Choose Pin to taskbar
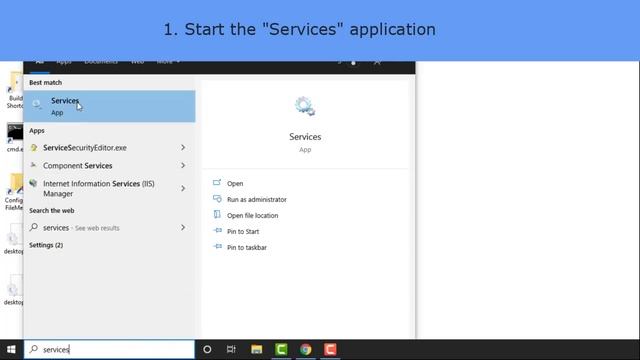Viewport: 640px width, 360px height. pyautogui.click(x=247, y=247)
